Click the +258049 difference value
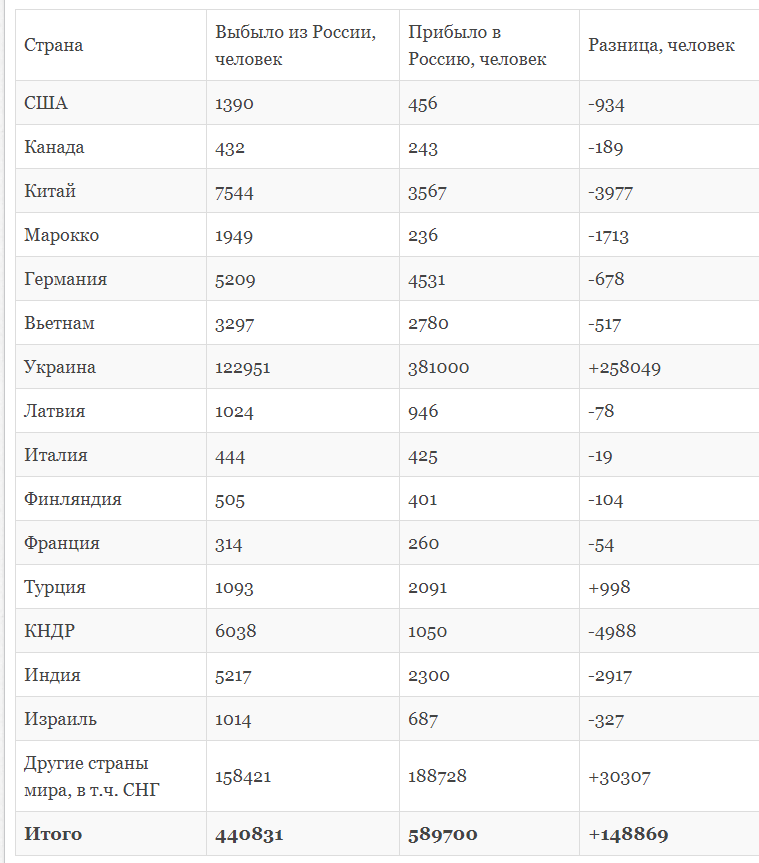This screenshot has height=863, width=759. 624,367
